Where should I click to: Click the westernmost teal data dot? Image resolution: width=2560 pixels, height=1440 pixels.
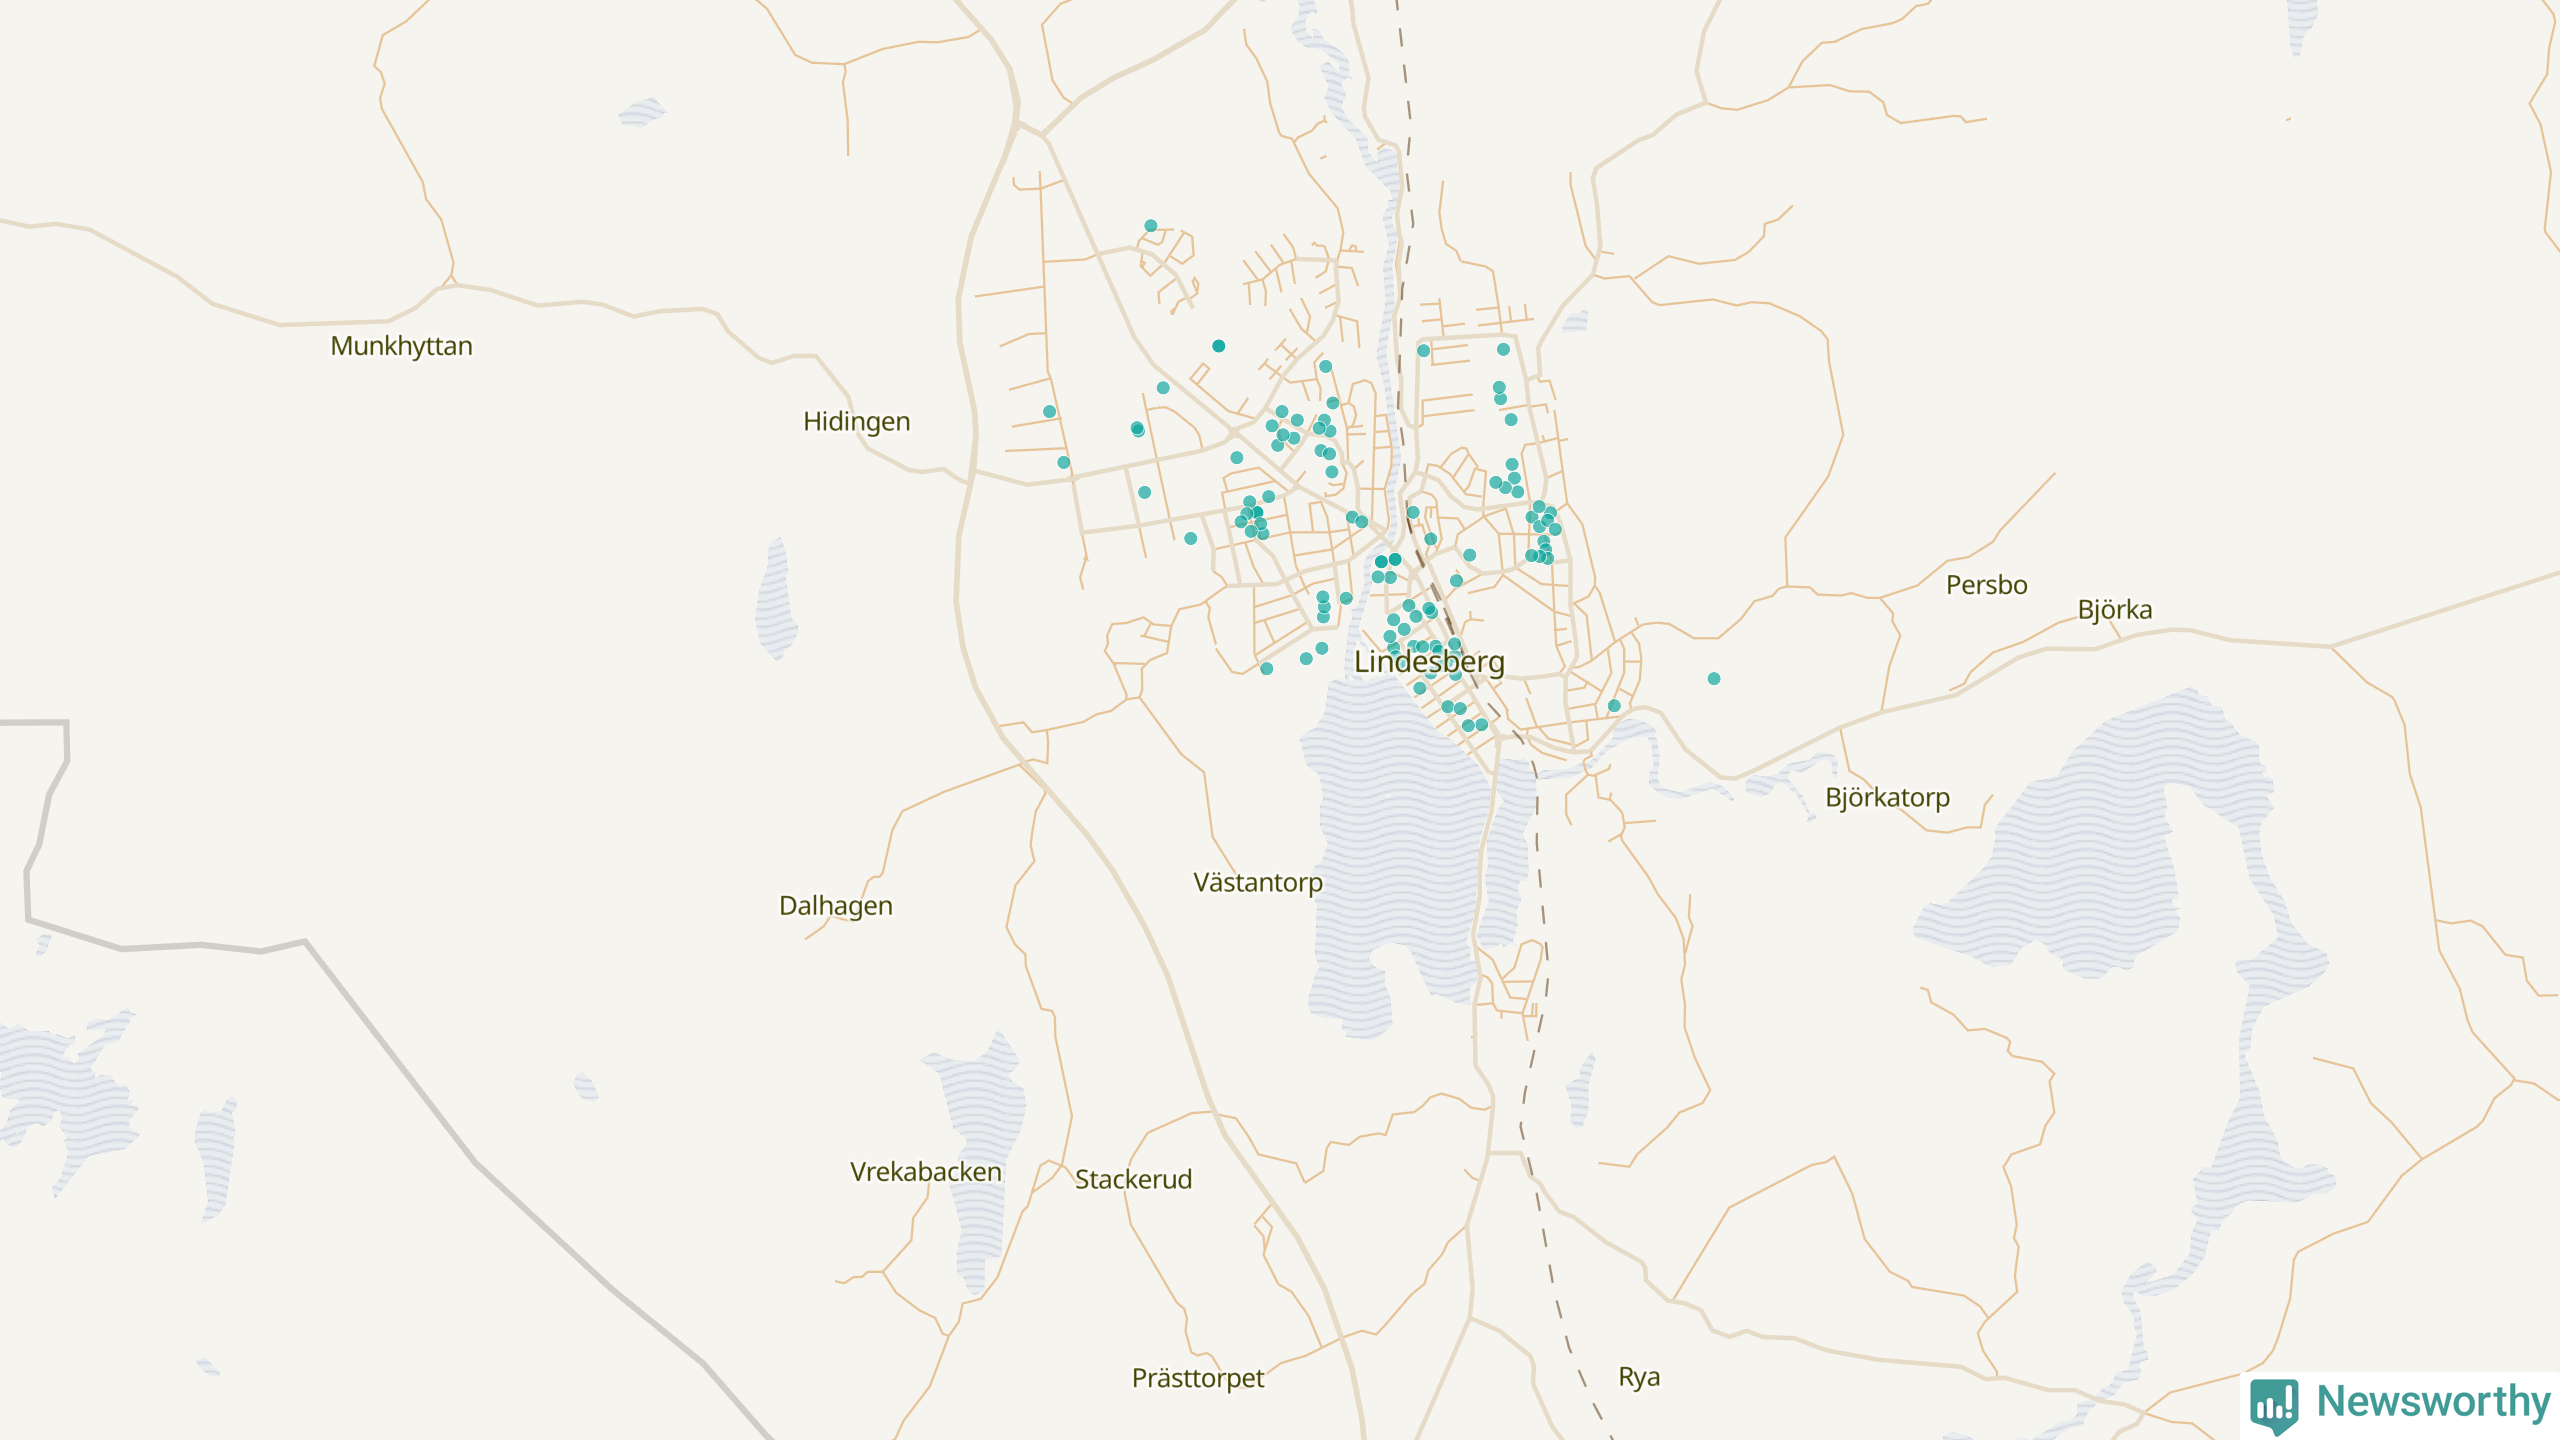click(1049, 412)
